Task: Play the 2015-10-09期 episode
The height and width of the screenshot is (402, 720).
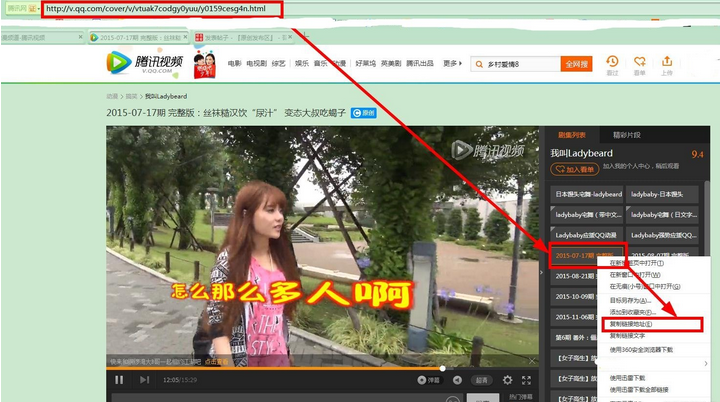Action: click(x=574, y=296)
